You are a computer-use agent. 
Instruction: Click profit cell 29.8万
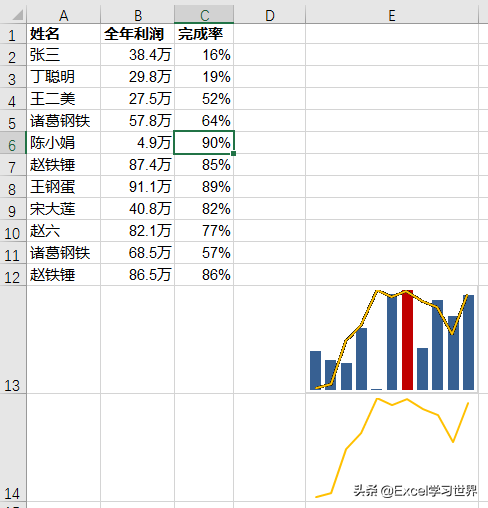137,77
